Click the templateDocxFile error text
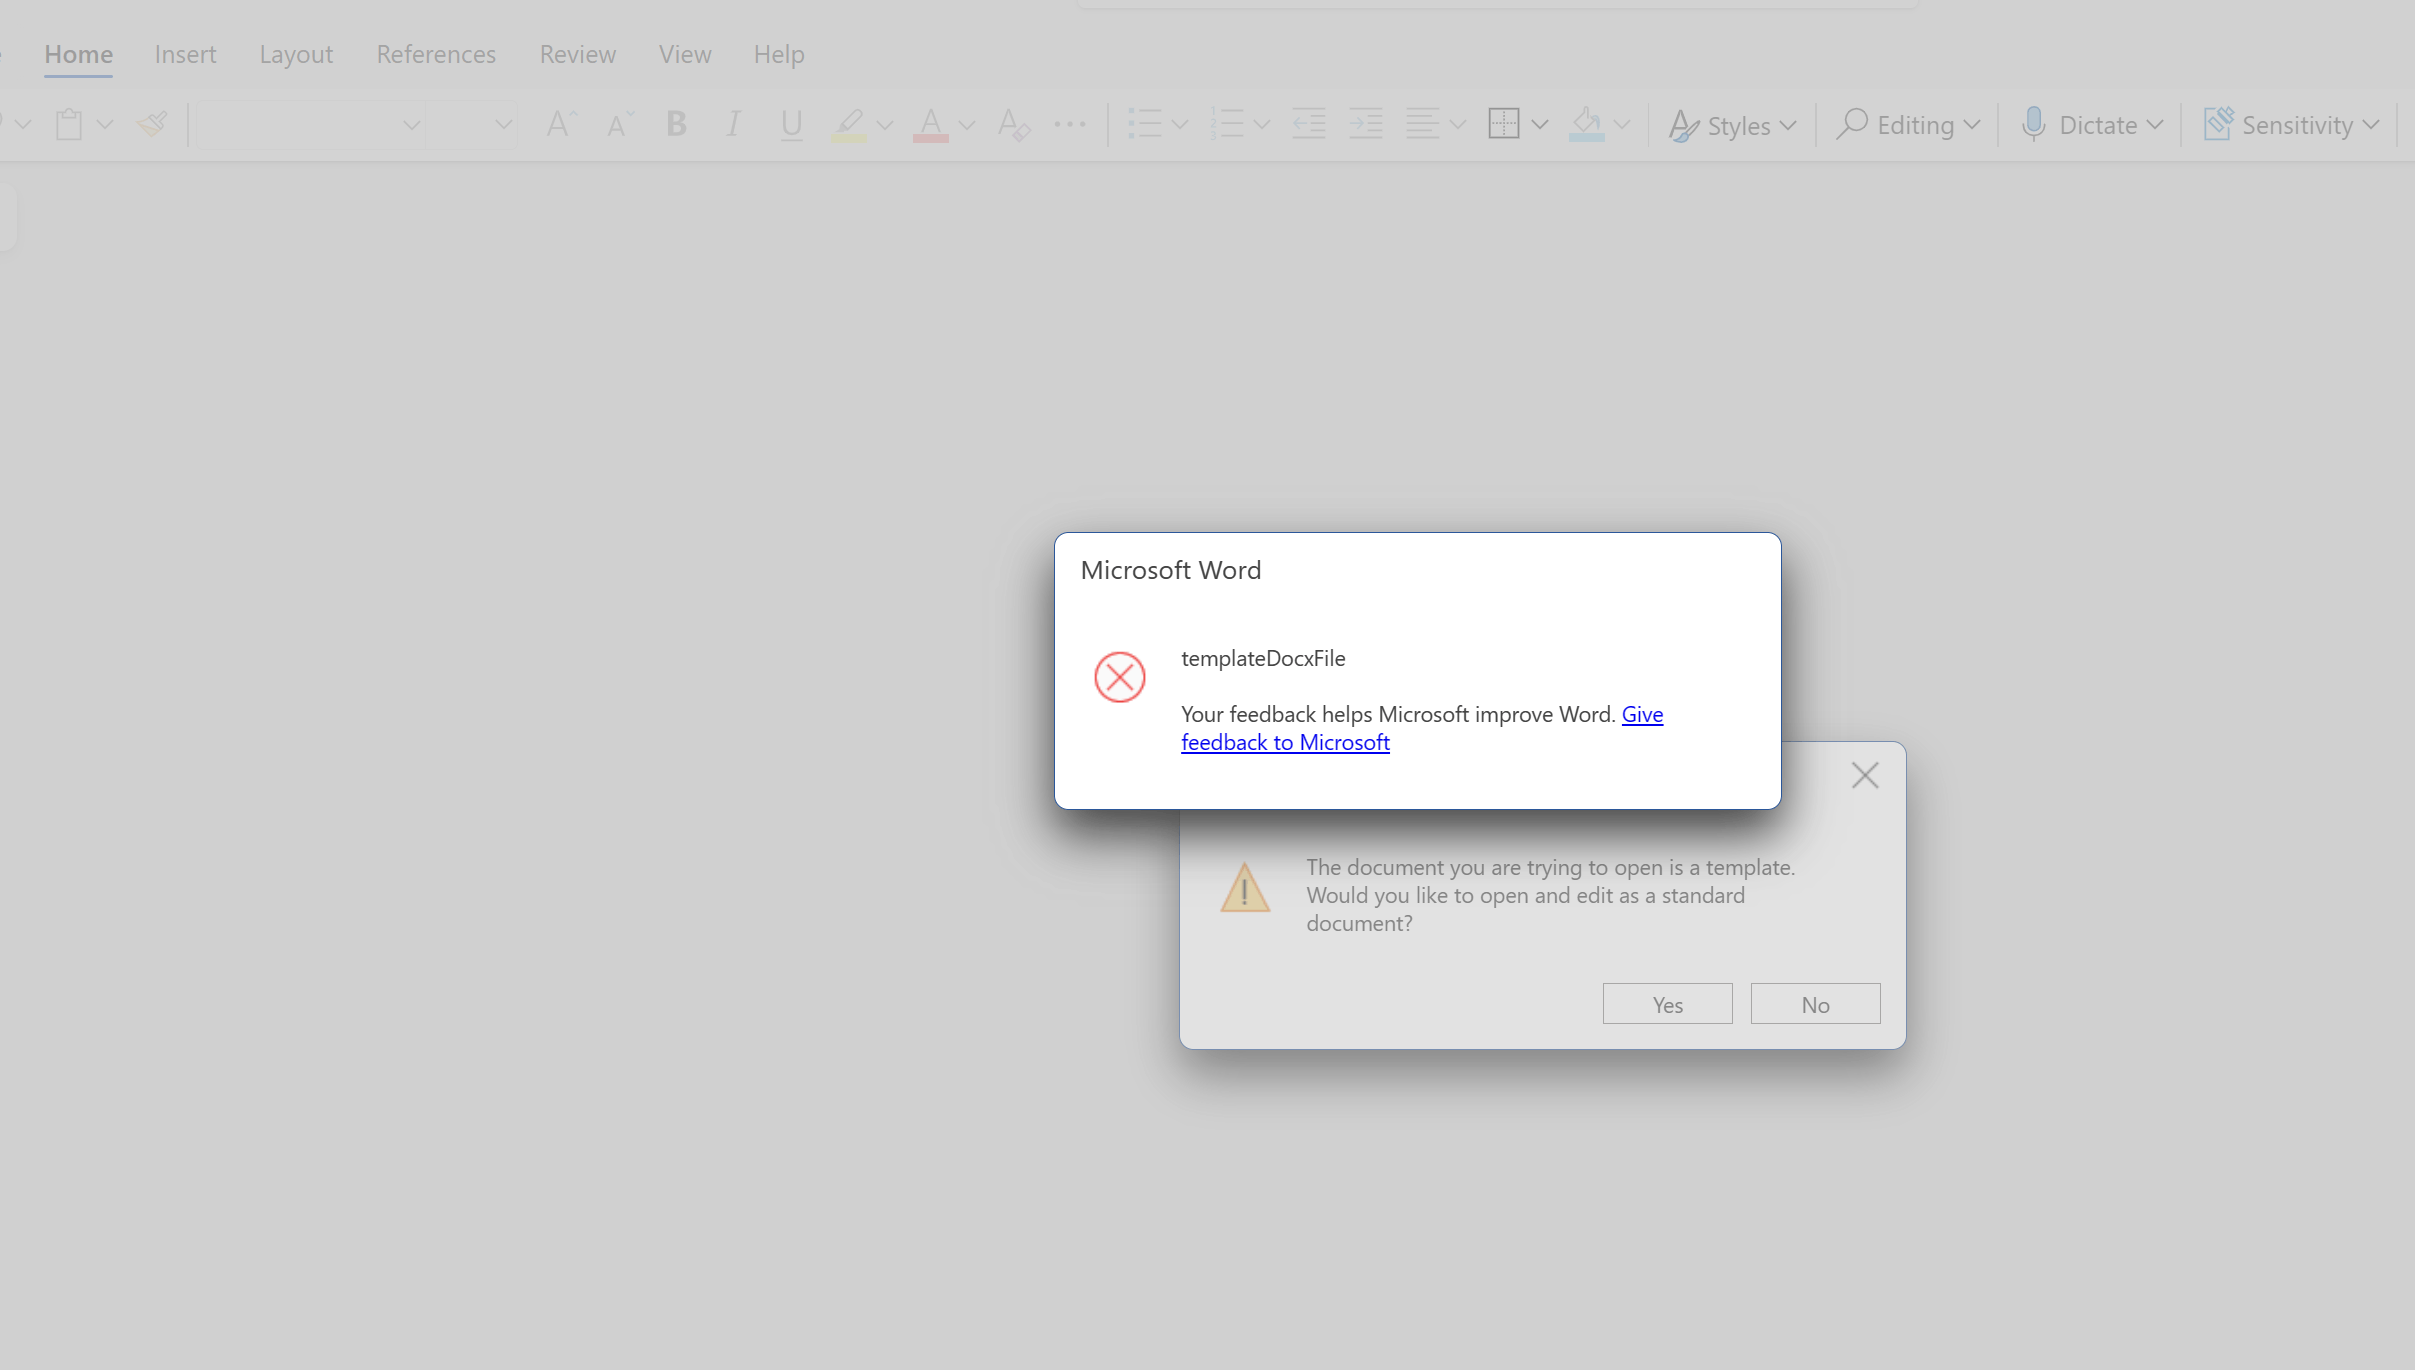This screenshot has width=2415, height=1370. (x=1263, y=658)
